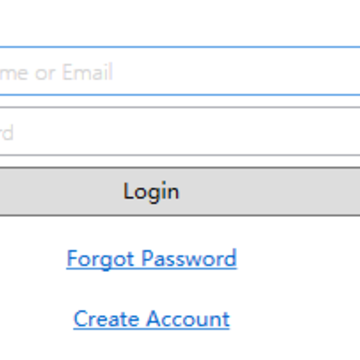Viewport: 360px width, 360px height.
Task: Reset password through Forgot Password link
Action: 152,259
